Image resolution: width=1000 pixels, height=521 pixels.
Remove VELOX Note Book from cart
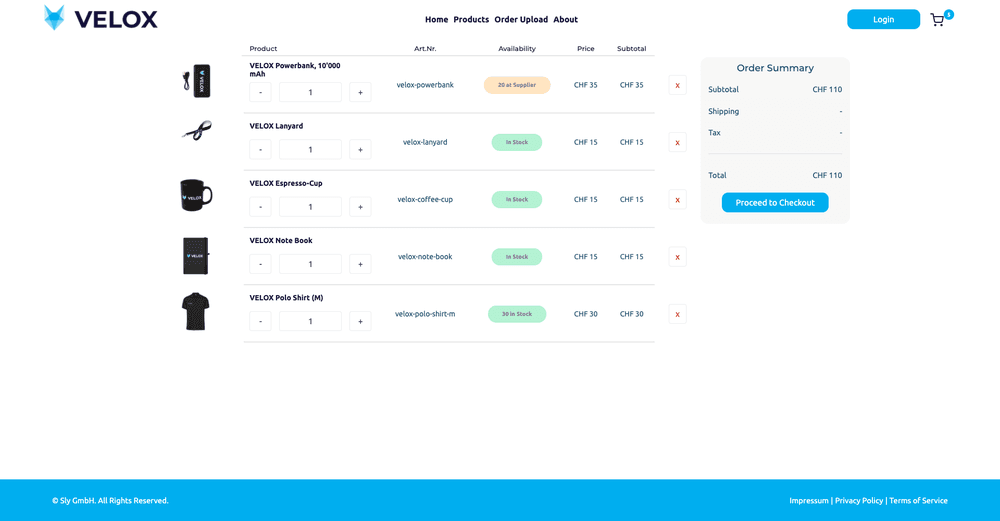point(677,257)
